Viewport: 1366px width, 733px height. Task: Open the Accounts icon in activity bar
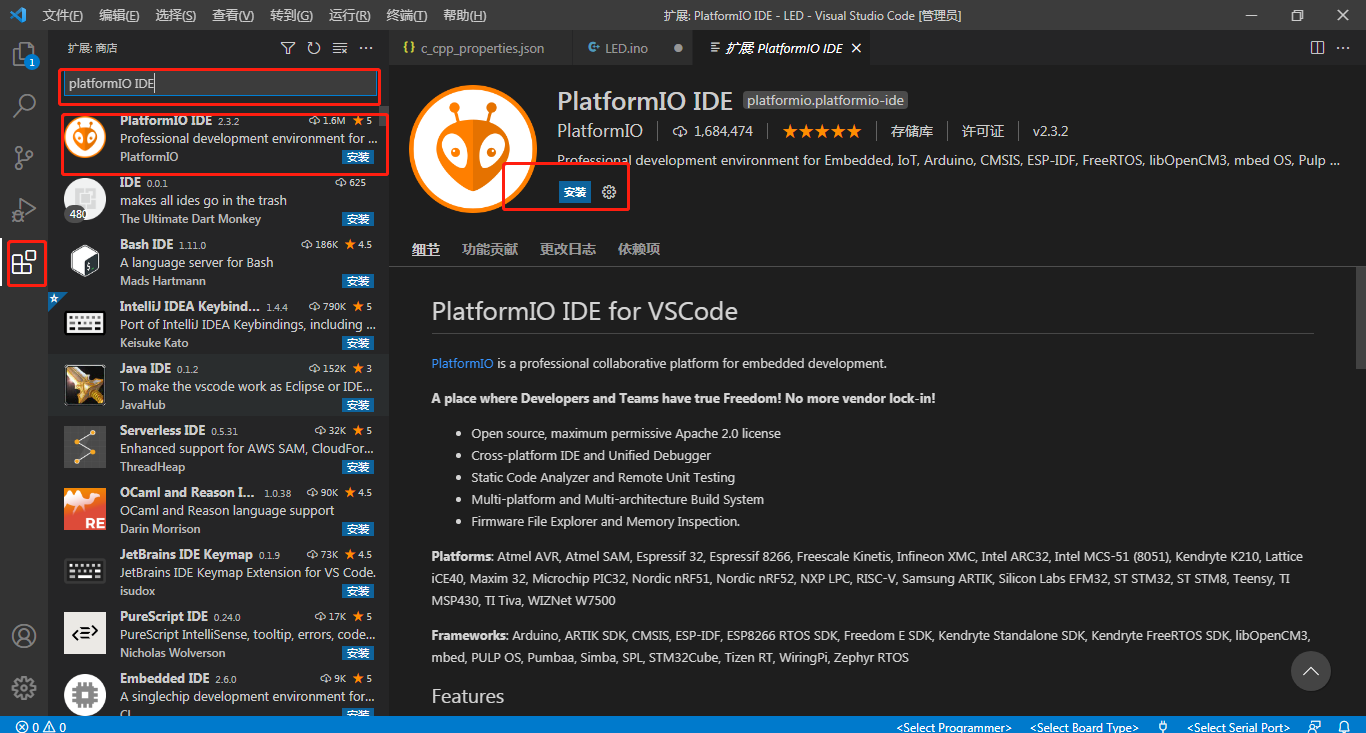(24, 636)
